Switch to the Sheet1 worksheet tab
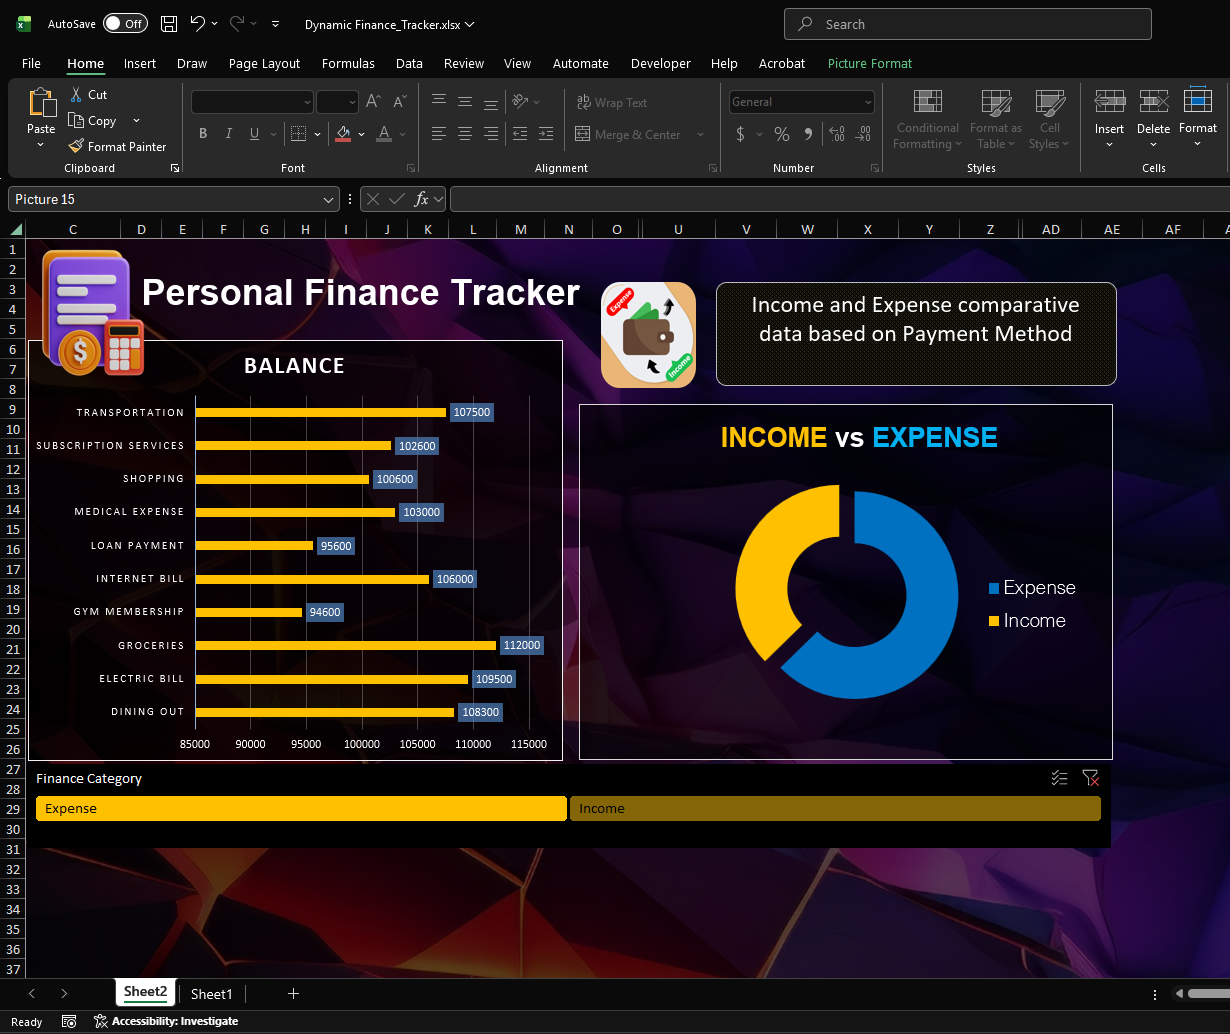The image size is (1230, 1034). click(x=211, y=993)
